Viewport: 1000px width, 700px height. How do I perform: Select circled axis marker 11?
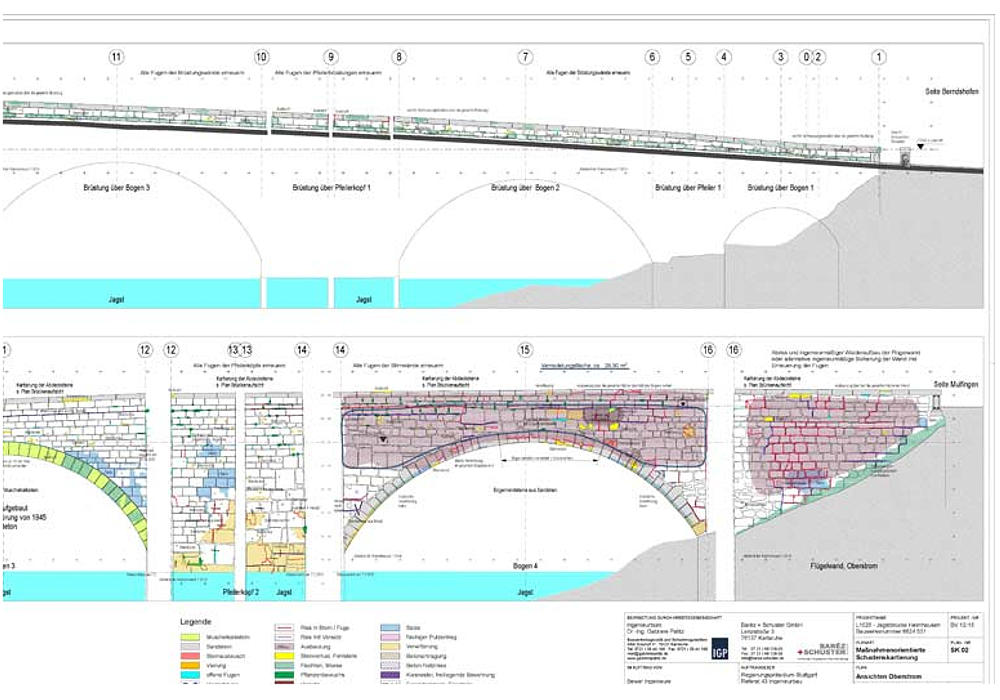tap(117, 57)
